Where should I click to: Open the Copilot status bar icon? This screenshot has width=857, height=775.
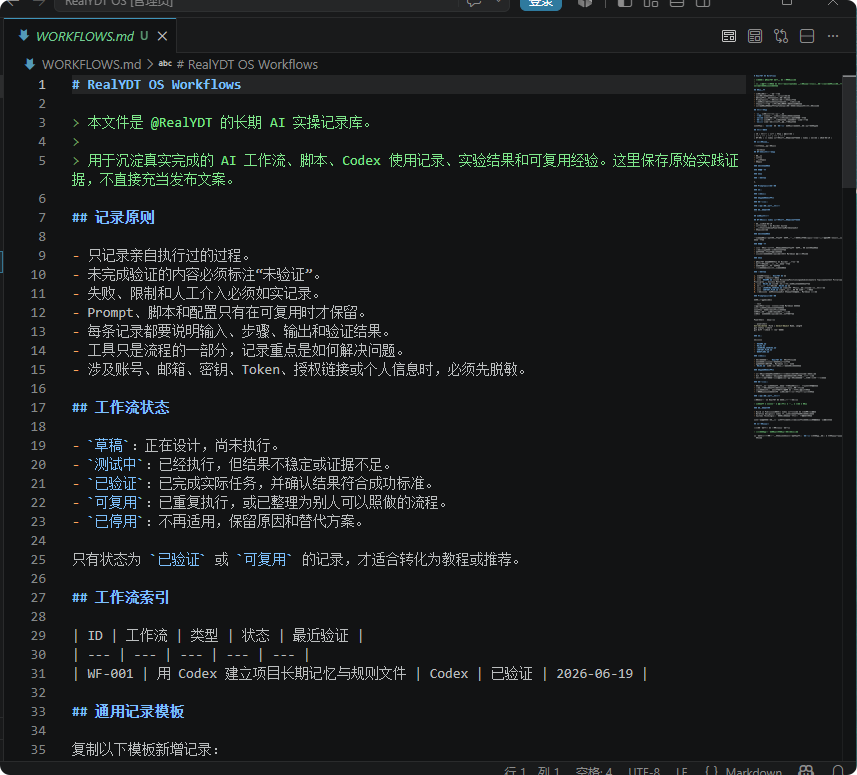coord(806,770)
